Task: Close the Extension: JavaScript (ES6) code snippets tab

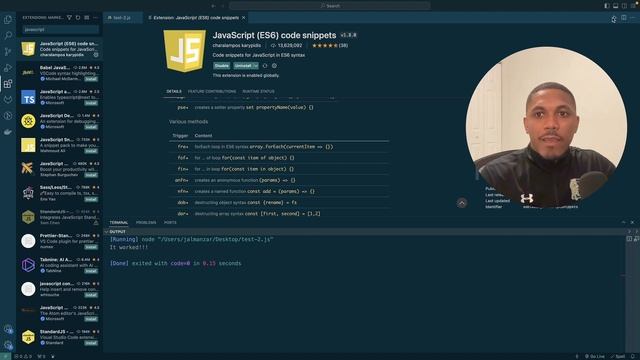Action: (x=244, y=18)
